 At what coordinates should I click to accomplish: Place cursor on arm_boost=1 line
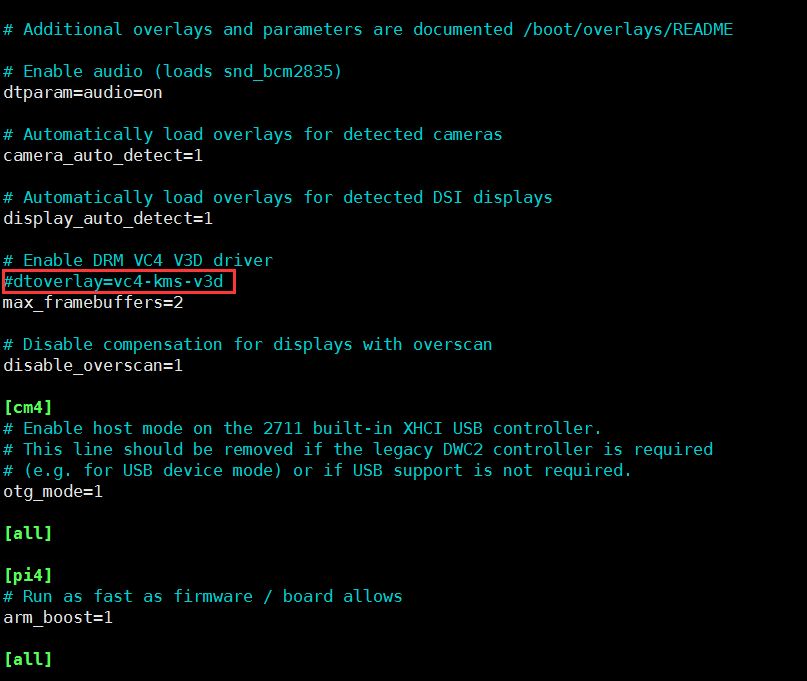coord(58,617)
